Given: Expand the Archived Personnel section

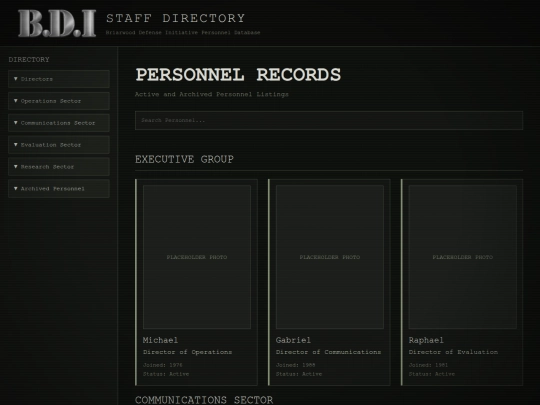Looking at the screenshot, I should [x=59, y=189].
